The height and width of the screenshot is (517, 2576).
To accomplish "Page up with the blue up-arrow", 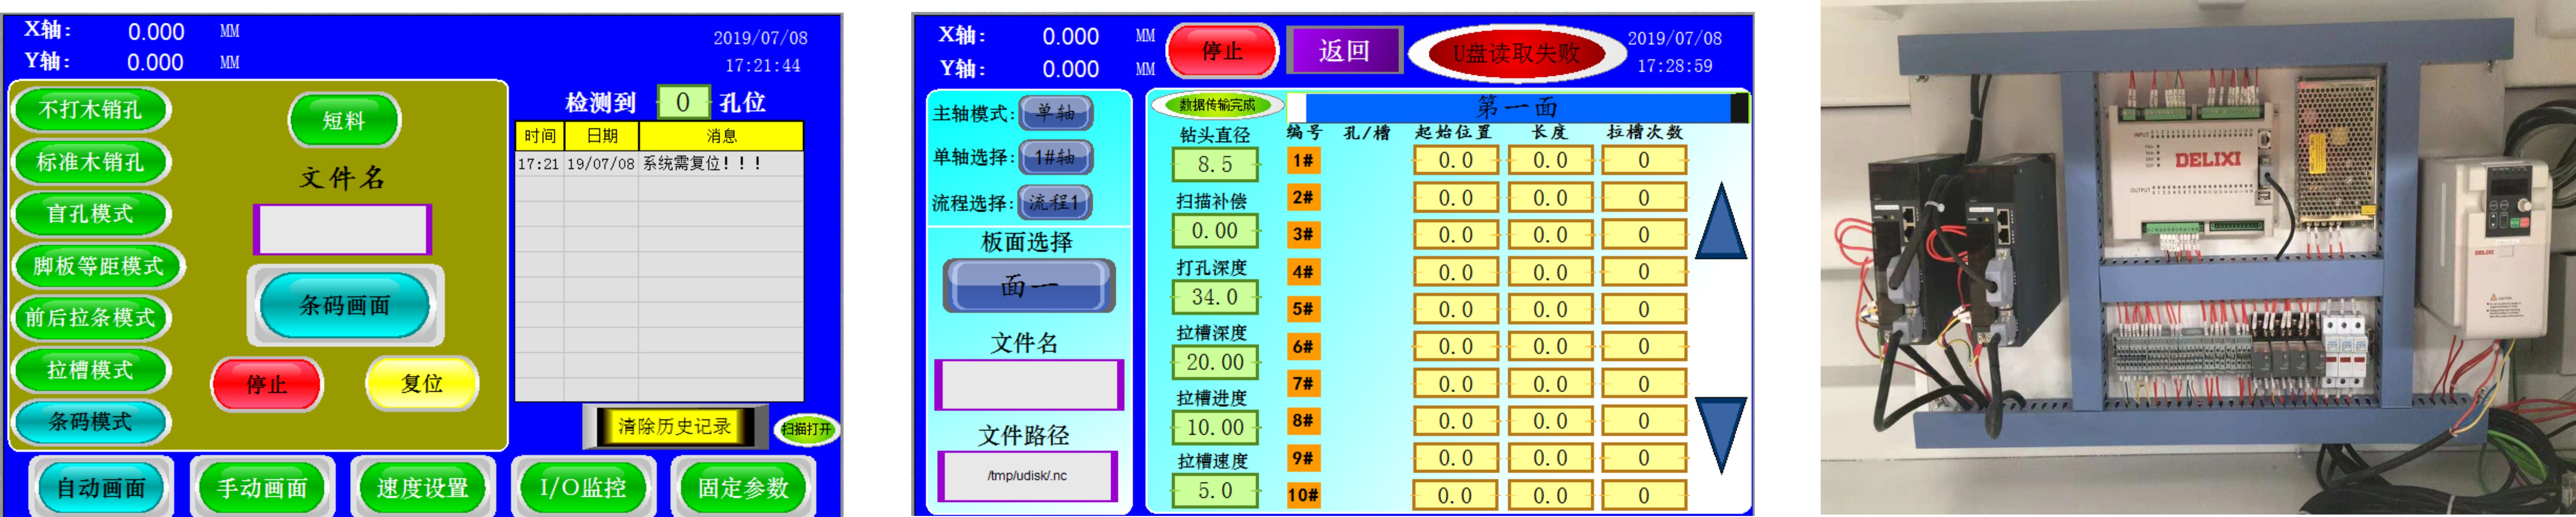I will tap(1721, 221).
